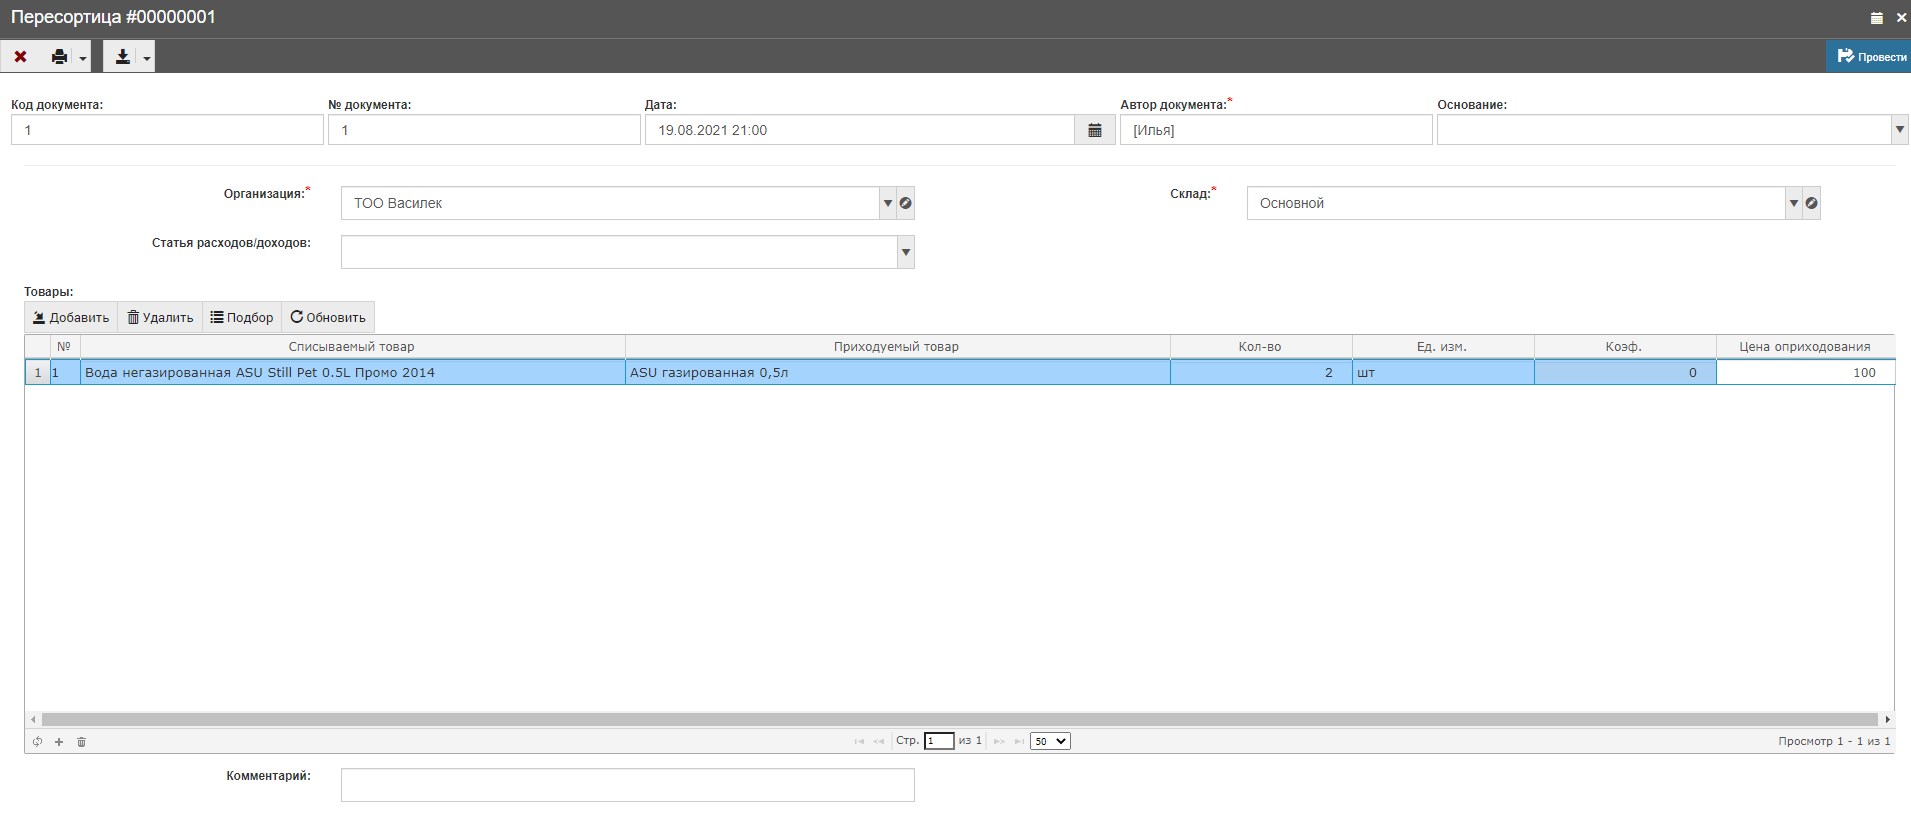
Task: Click the plus icon in grid footer
Action: (x=59, y=742)
